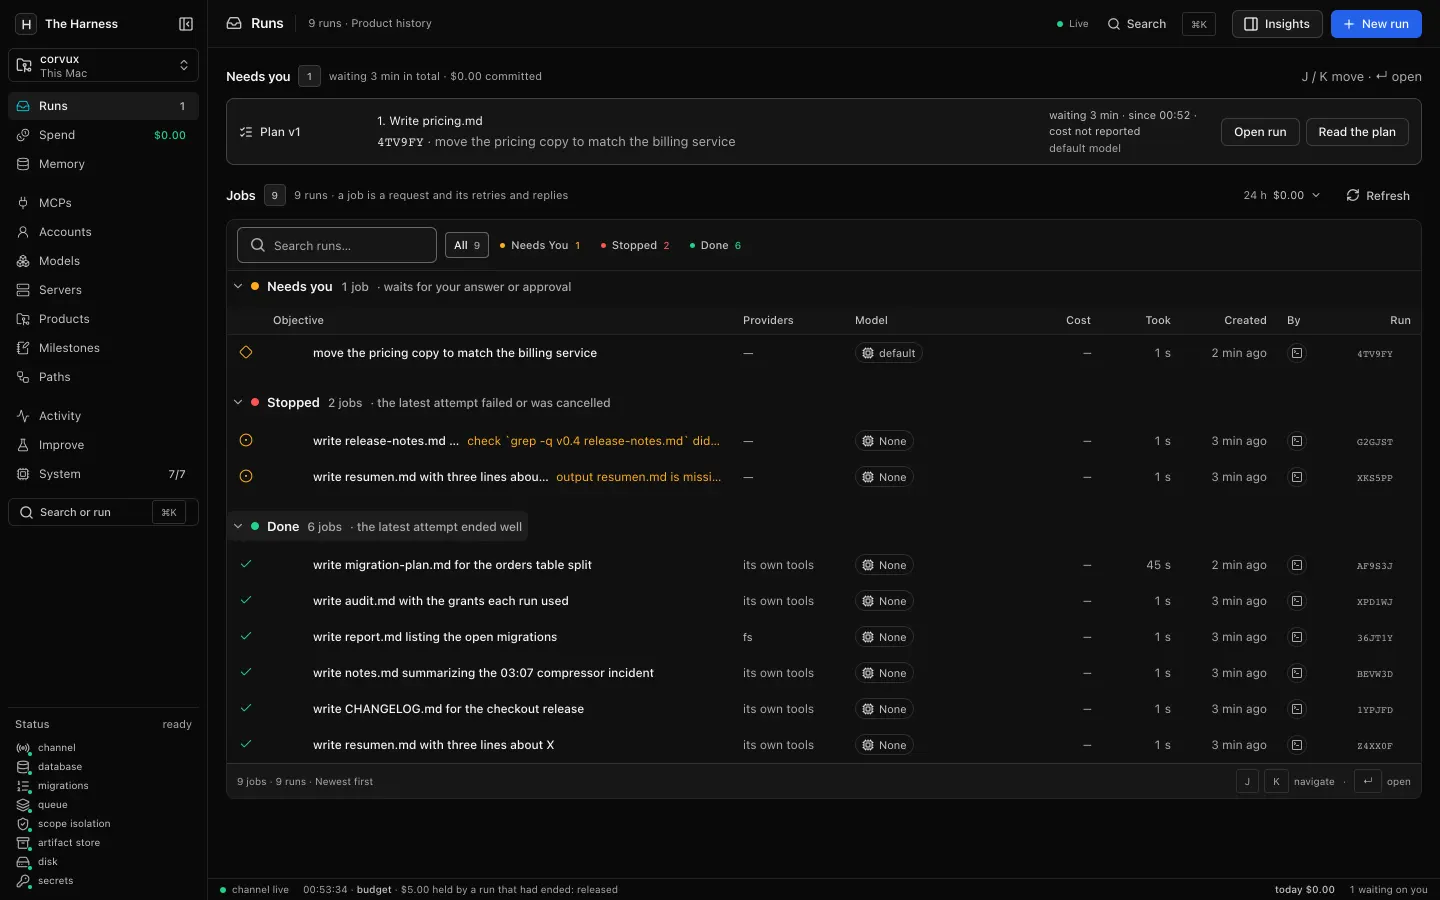This screenshot has width=1440, height=900.
Task: Open the Activity pulse icon item
Action: (23, 416)
